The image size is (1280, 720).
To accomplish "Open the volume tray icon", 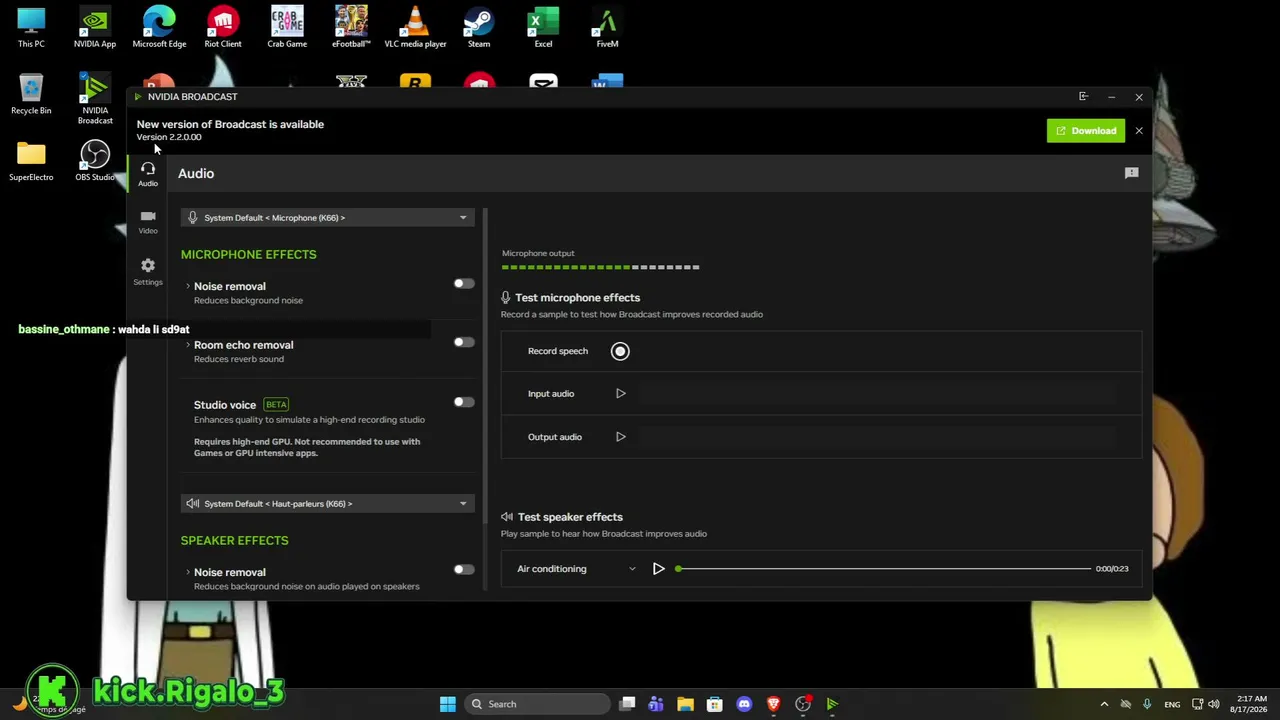I will point(1214,704).
